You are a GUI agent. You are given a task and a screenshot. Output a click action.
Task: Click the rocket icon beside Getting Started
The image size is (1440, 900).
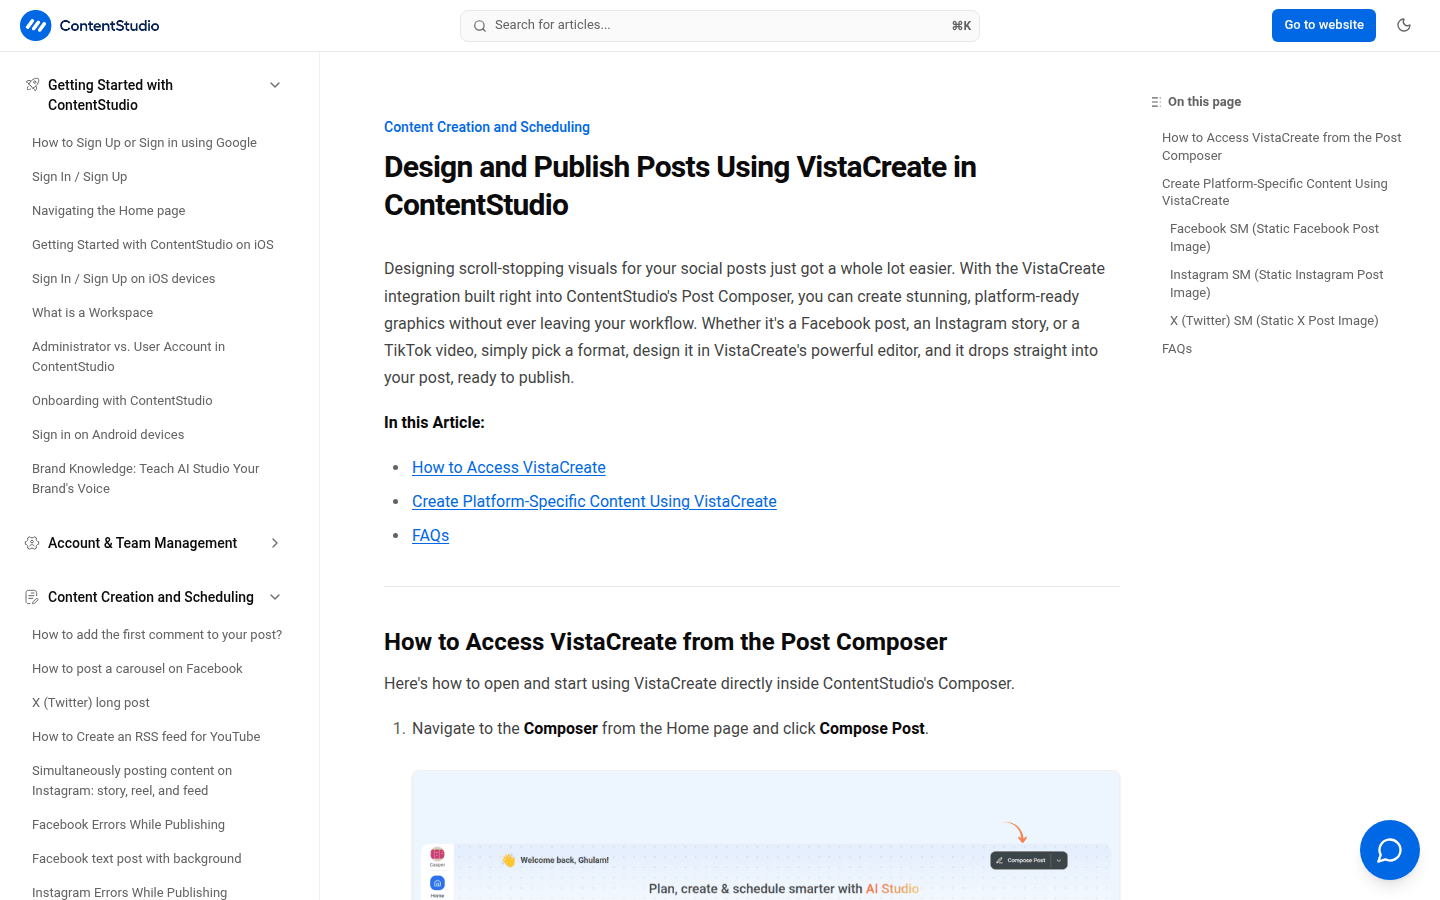click(32, 85)
